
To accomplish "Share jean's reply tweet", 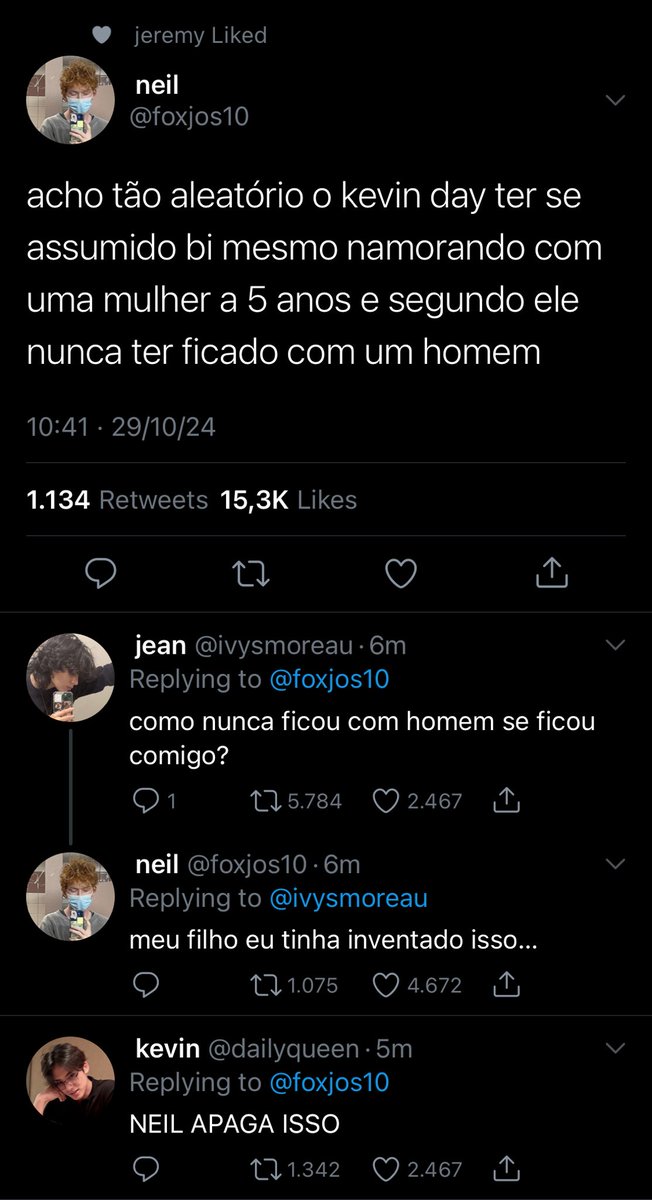I will pyautogui.click(x=506, y=800).
